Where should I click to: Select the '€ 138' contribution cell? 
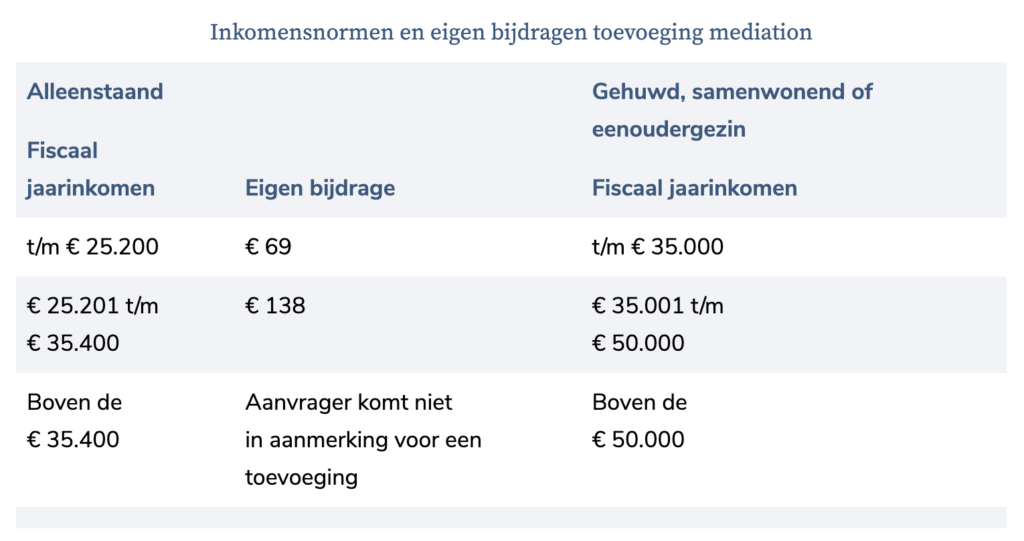click(275, 306)
